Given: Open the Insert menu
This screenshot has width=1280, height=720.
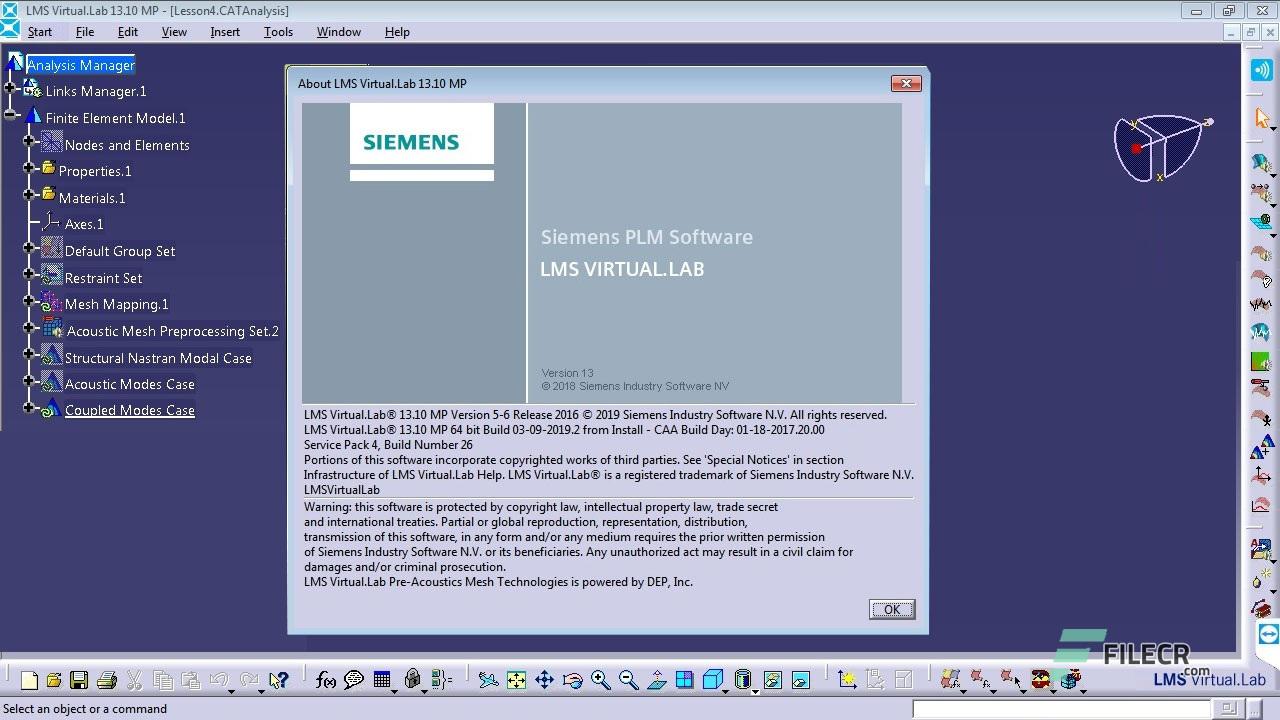Looking at the screenshot, I should (x=225, y=32).
